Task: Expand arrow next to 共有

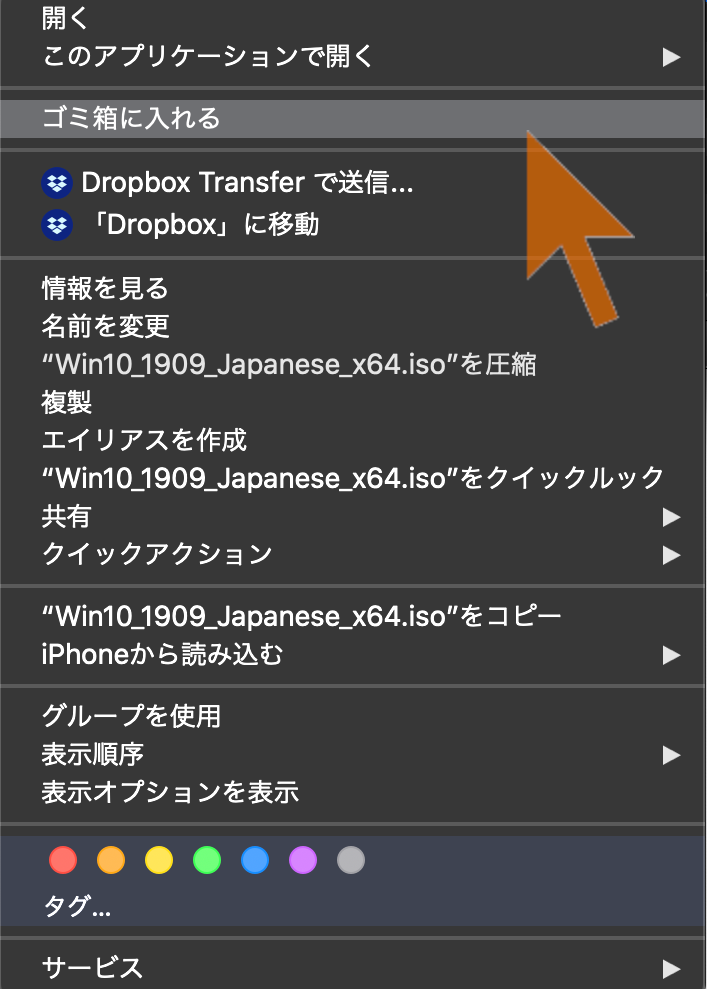Action: click(671, 517)
